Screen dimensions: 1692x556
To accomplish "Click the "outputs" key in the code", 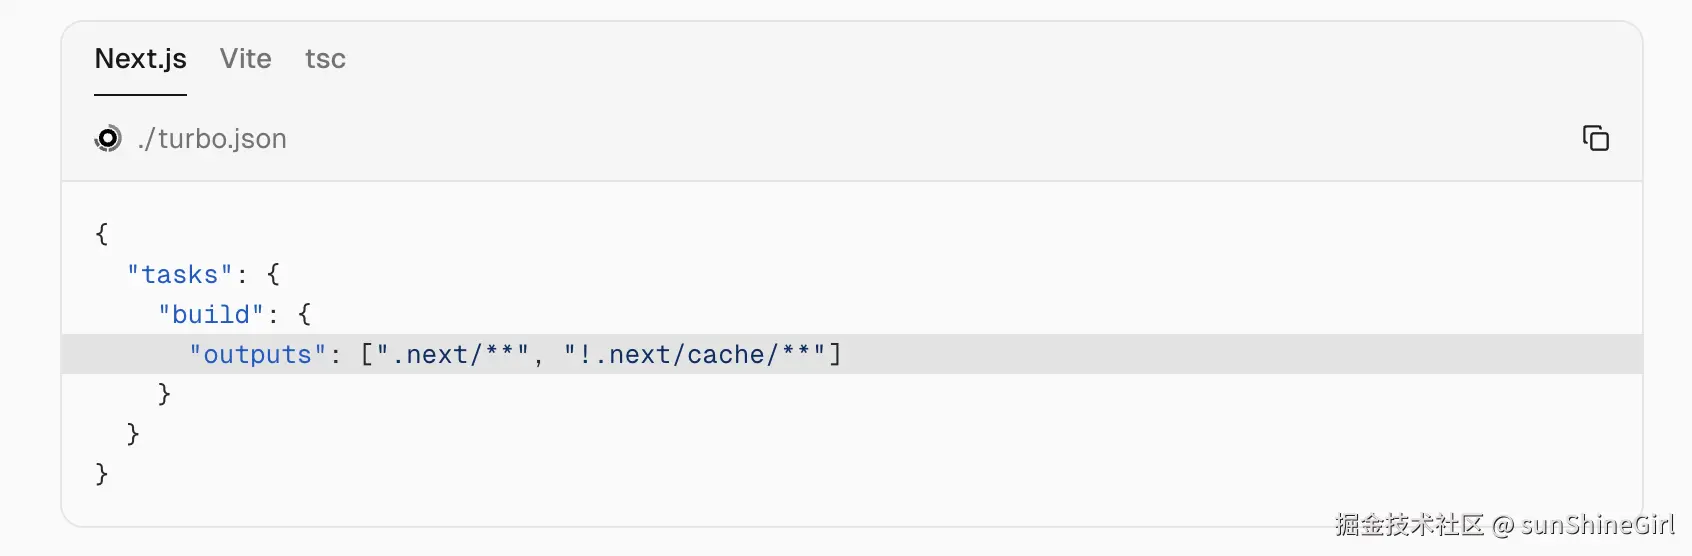I will click(258, 354).
